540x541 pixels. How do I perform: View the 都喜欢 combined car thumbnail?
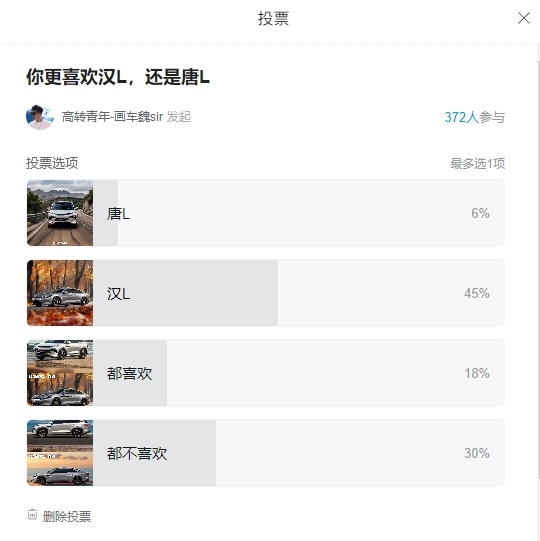pyautogui.click(x=60, y=373)
